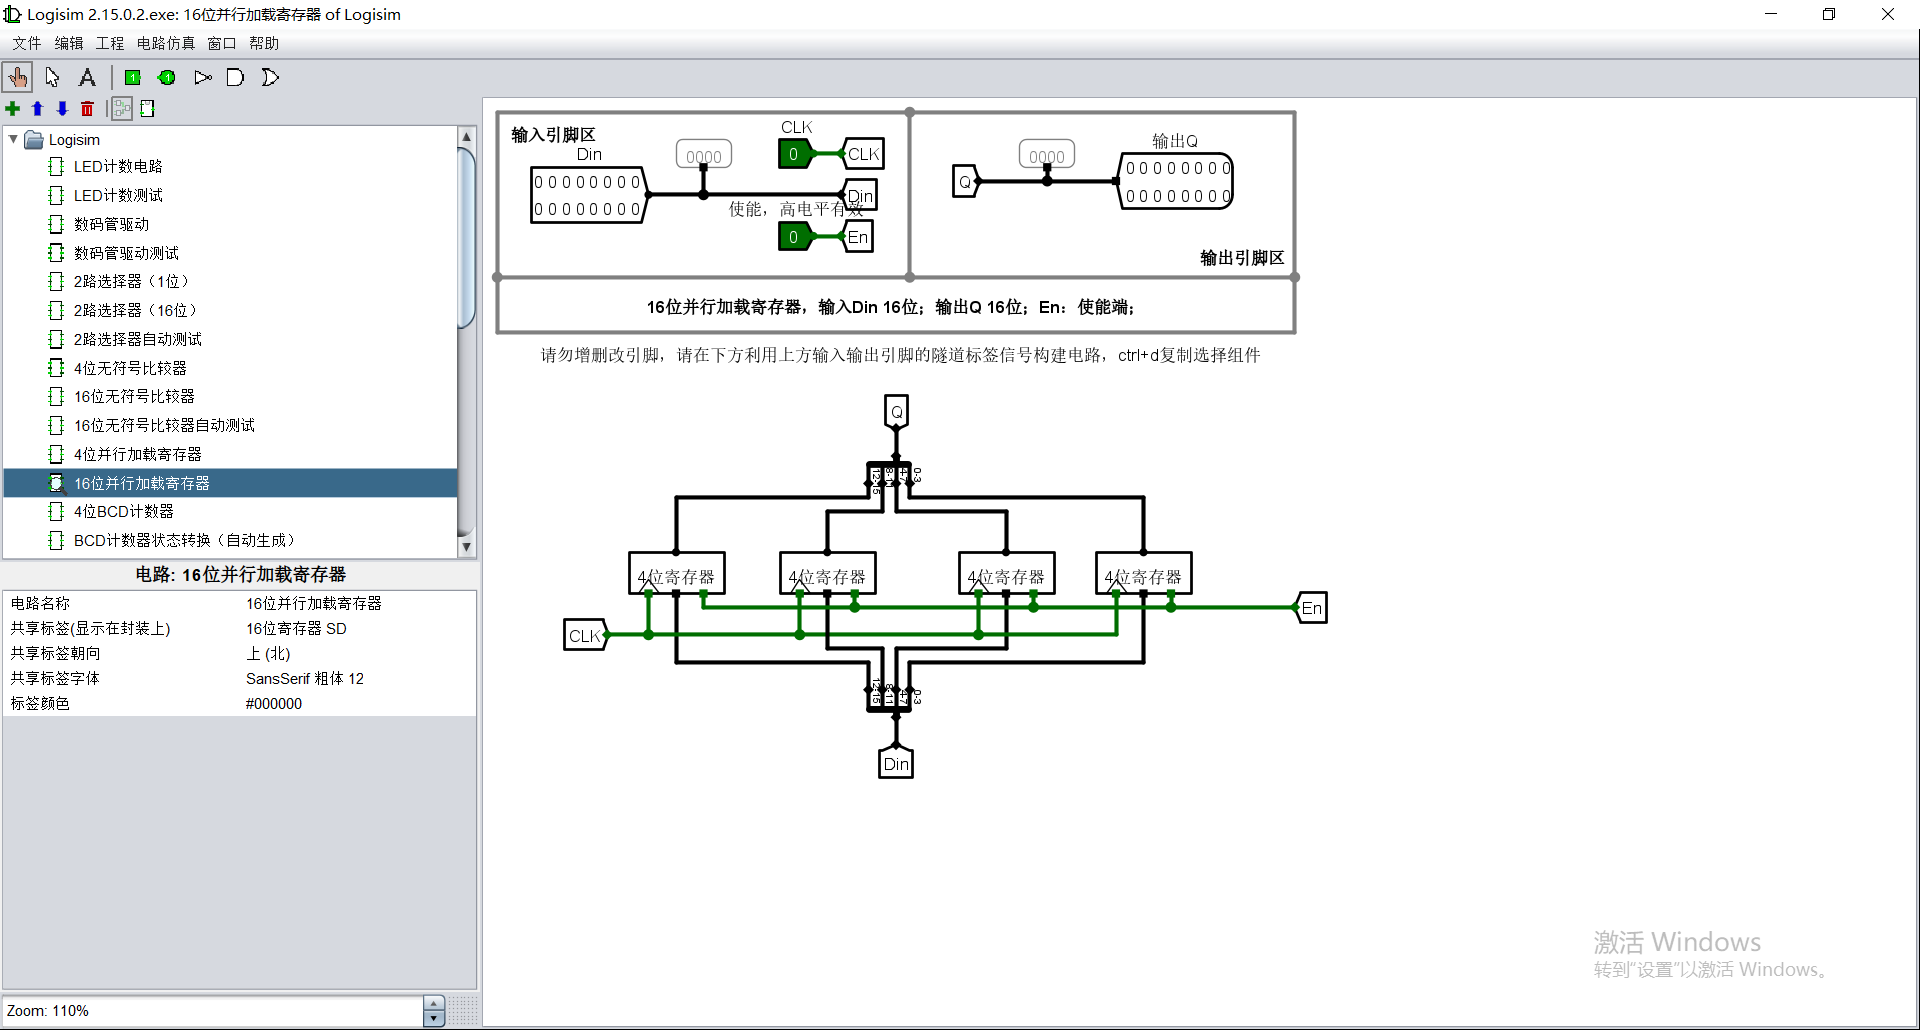Screen dimensions: 1920x1030
Task: Select the NOT gate tool
Action: pos(203,77)
